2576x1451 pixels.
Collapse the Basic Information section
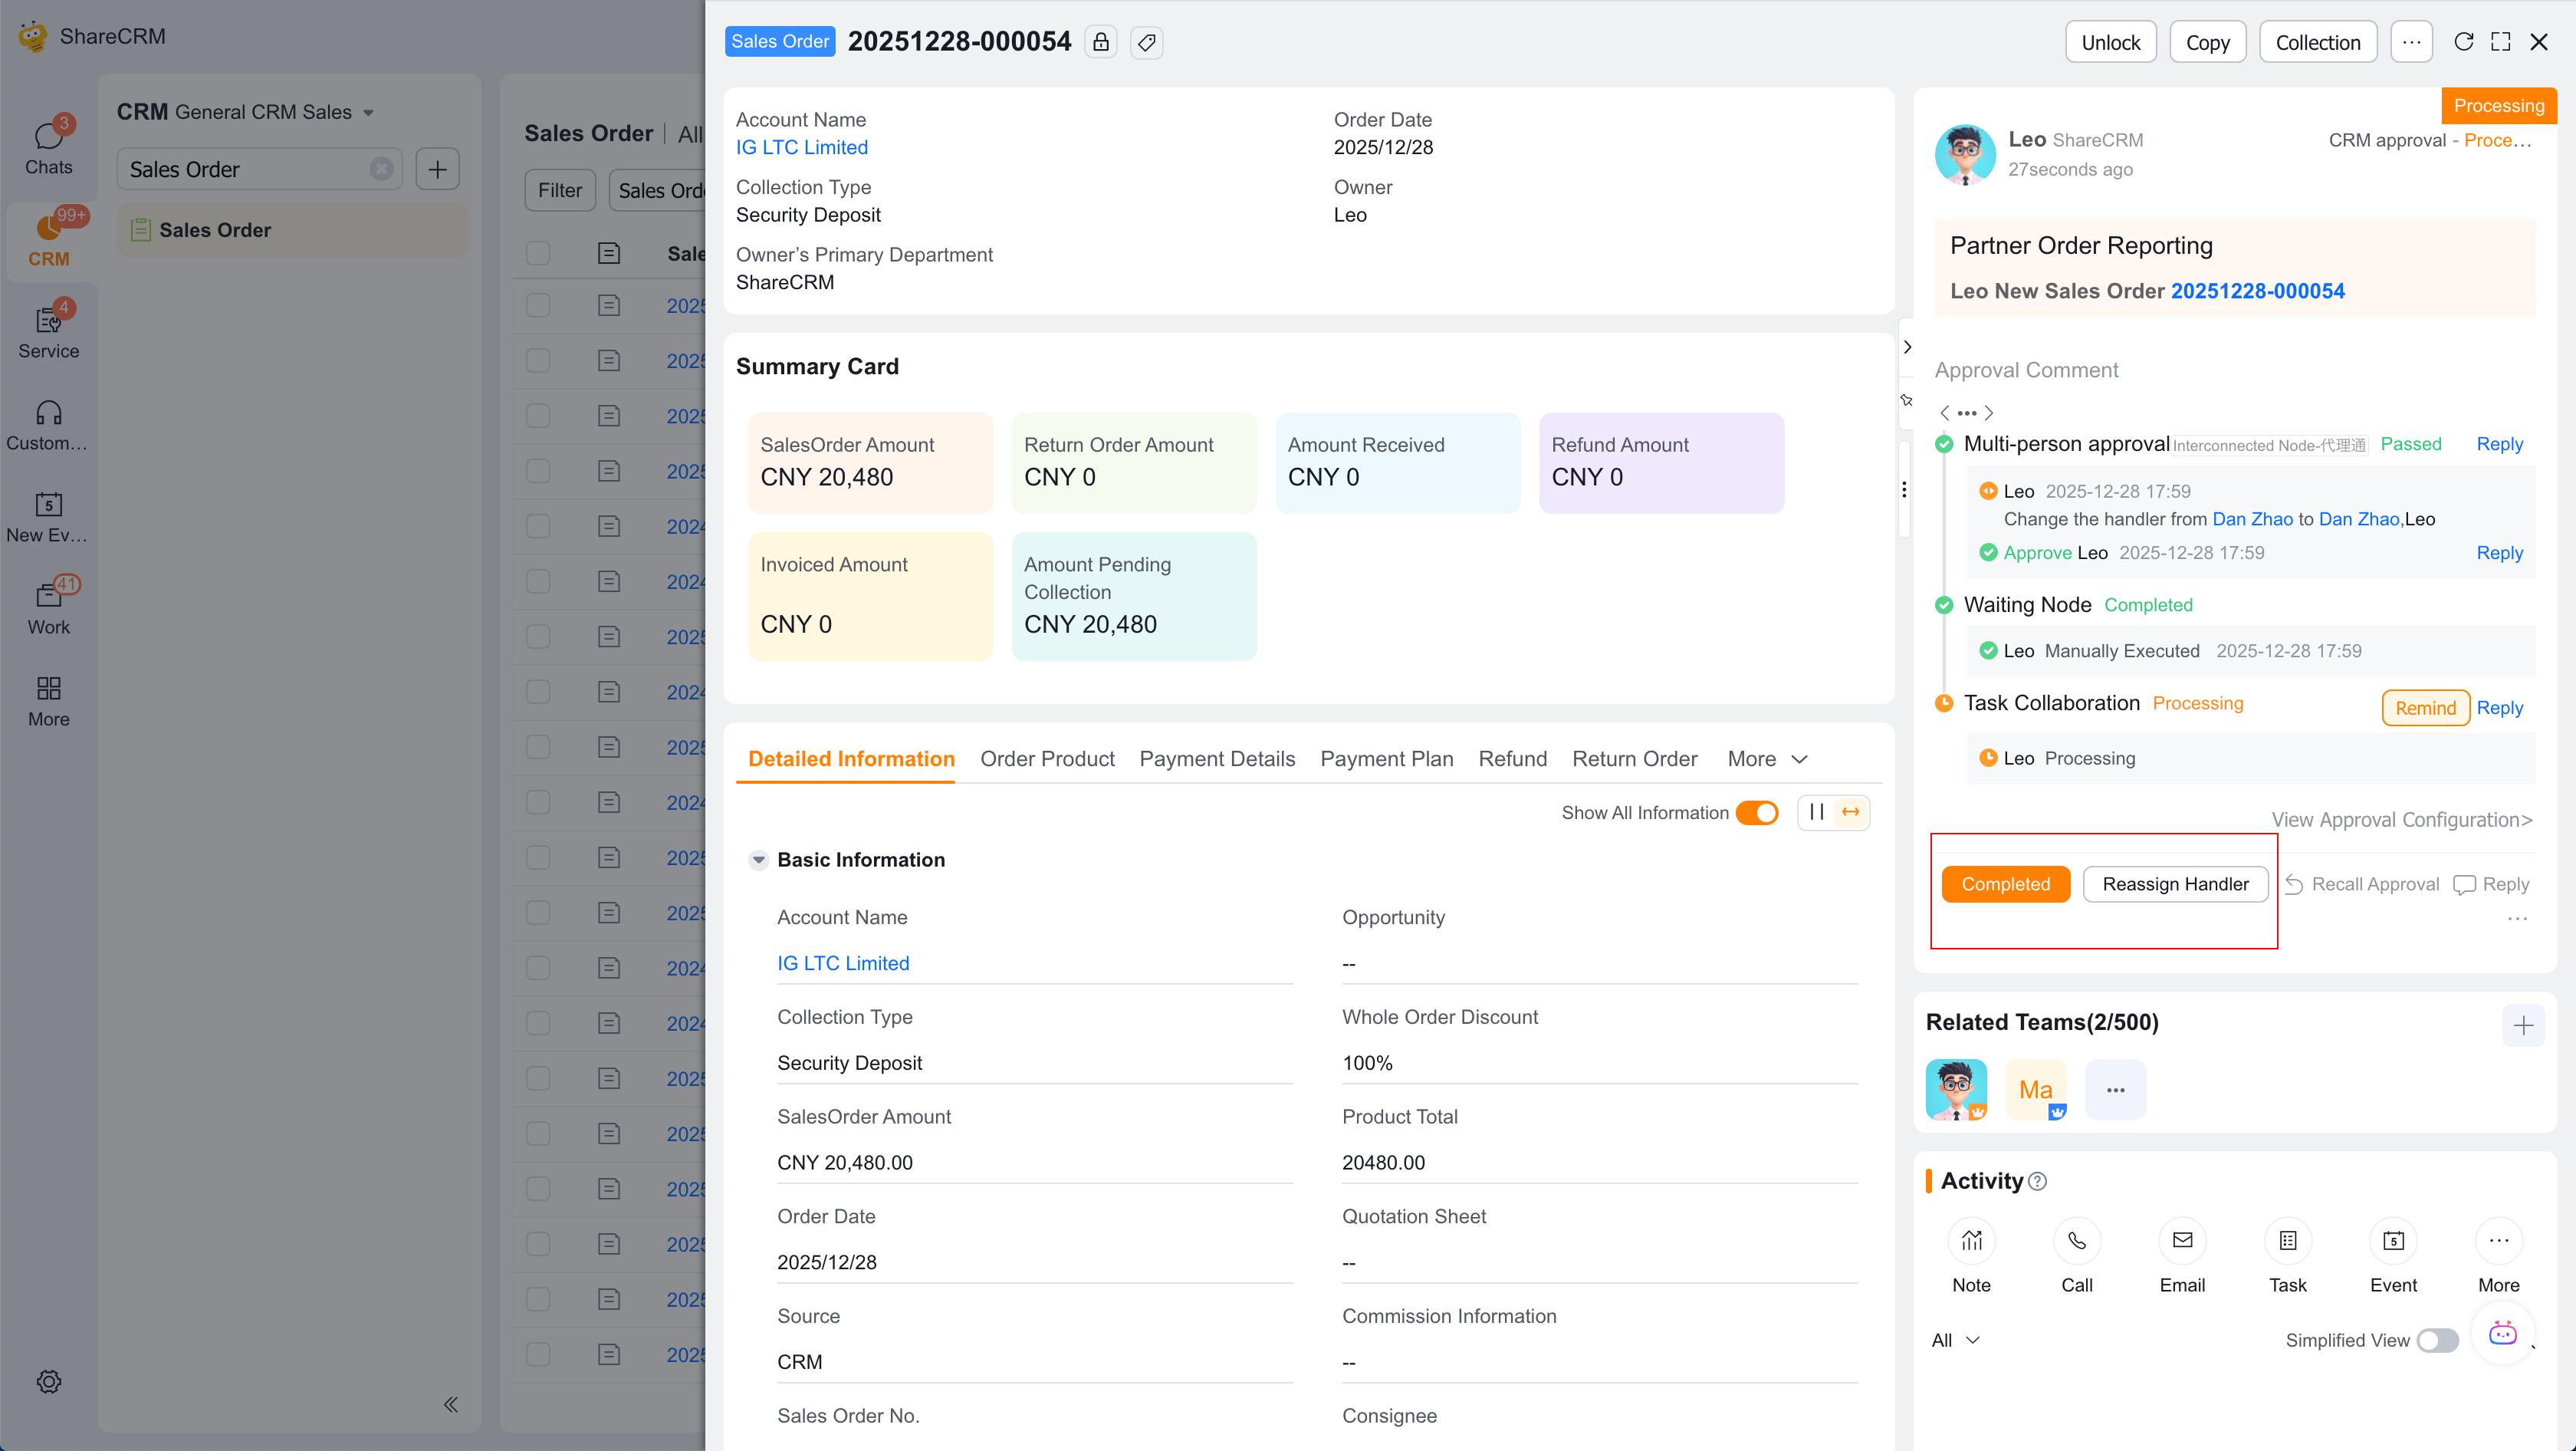[758, 860]
